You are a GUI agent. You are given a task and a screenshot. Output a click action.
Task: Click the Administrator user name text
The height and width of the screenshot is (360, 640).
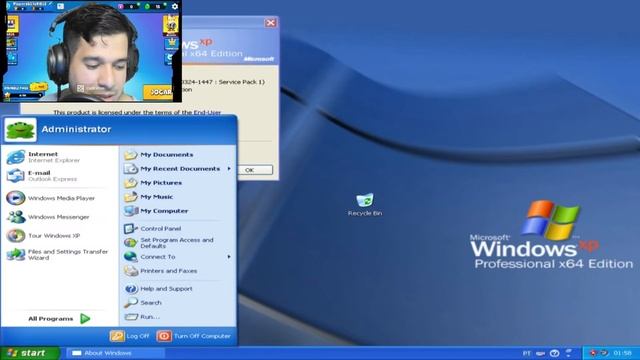[x=76, y=129]
